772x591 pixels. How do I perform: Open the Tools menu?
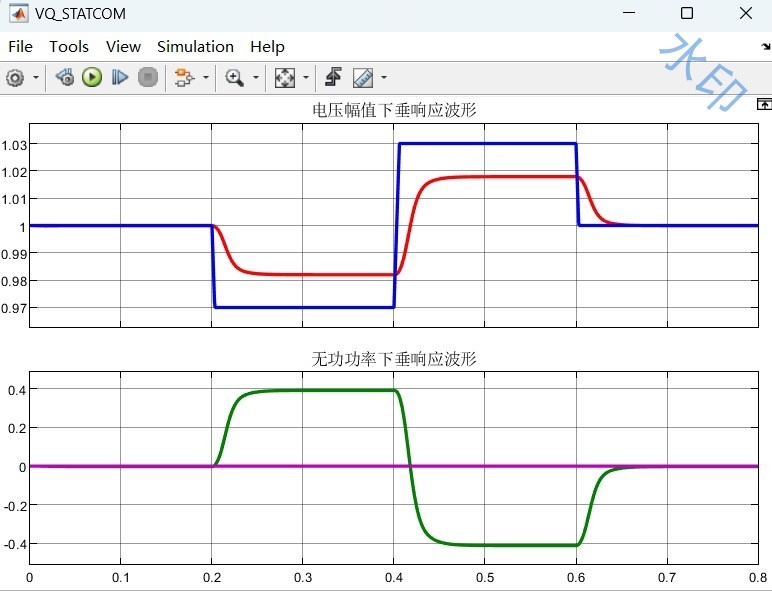[69, 47]
